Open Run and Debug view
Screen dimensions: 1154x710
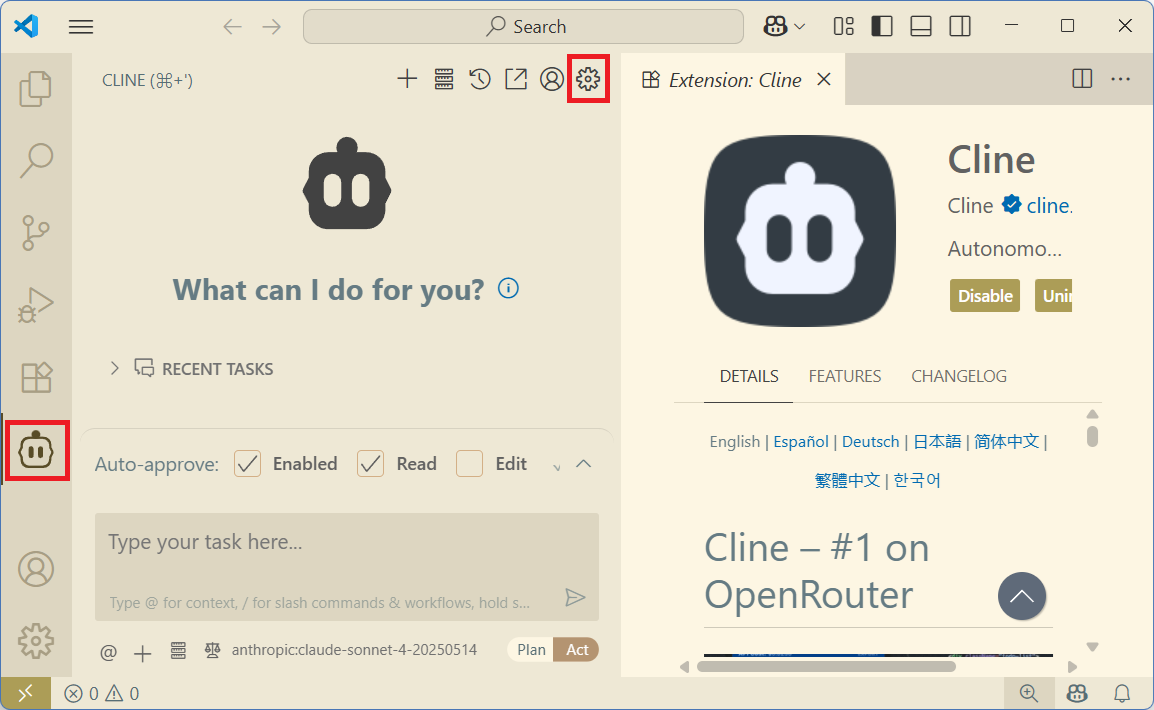coord(36,305)
